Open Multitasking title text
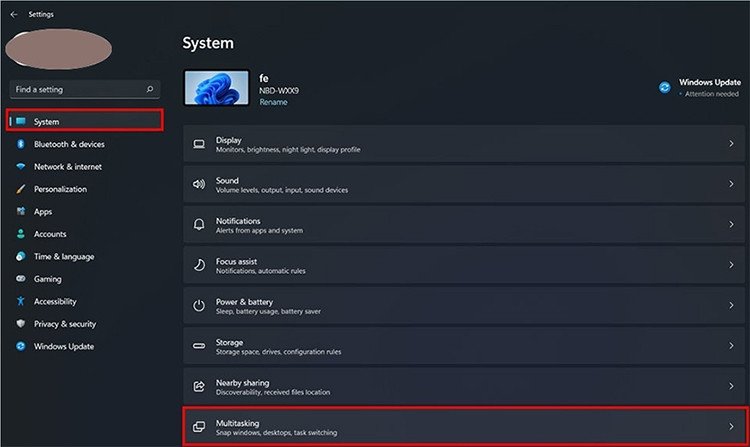750x447 pixels. pyautogui.click(x=237, y=423)
